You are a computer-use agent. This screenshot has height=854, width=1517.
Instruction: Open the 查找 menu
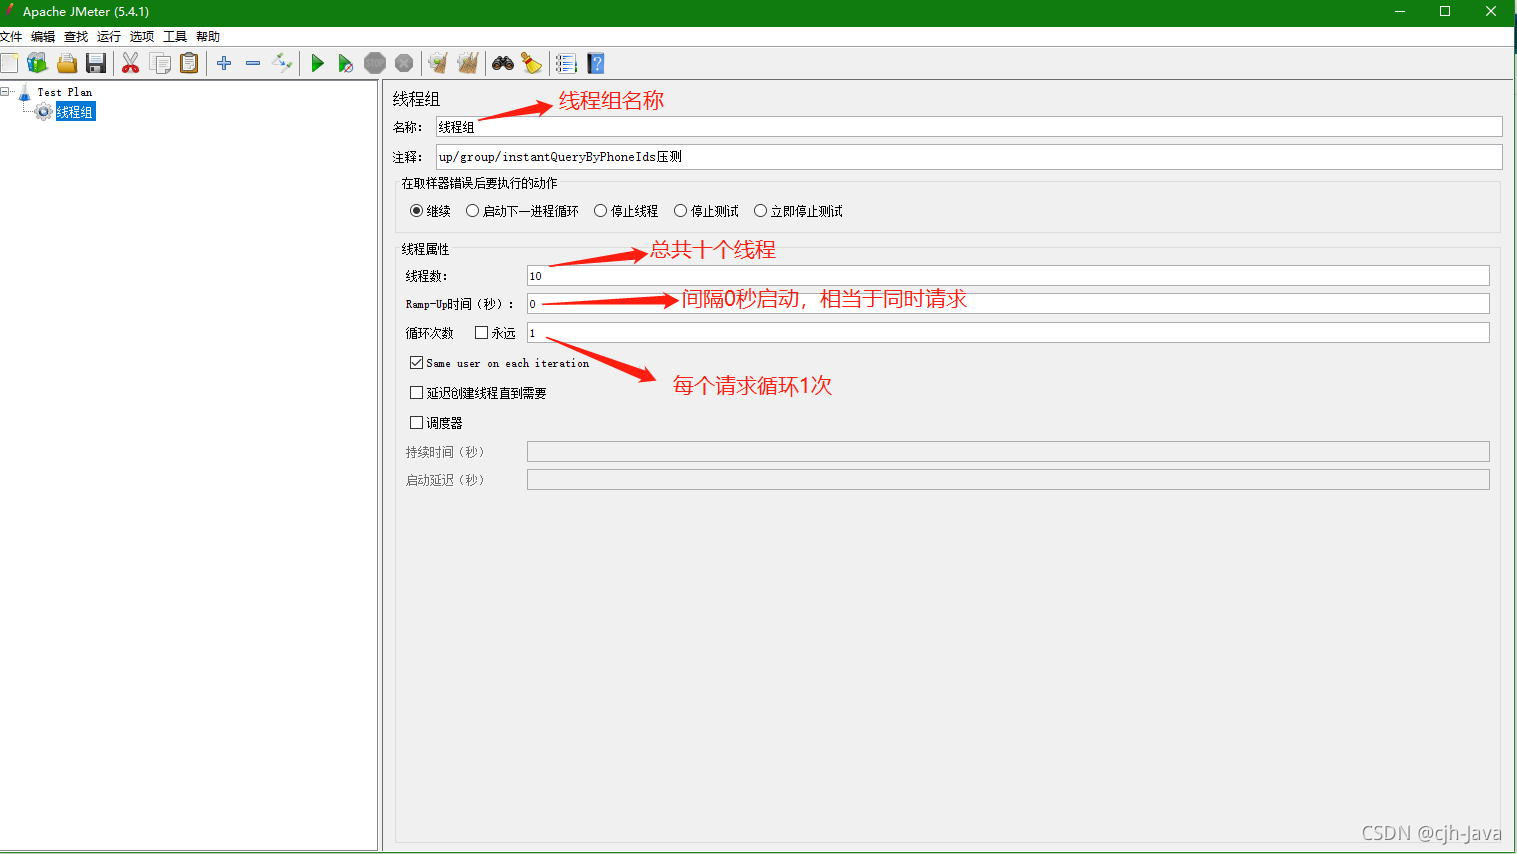tap(76, 37)
